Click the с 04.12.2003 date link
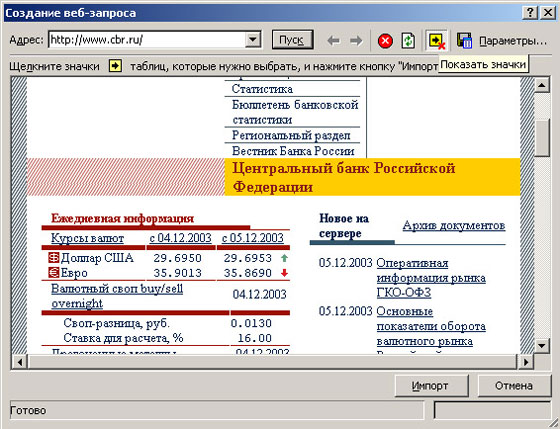Screen dimensions: 560x429 (180, 238)
